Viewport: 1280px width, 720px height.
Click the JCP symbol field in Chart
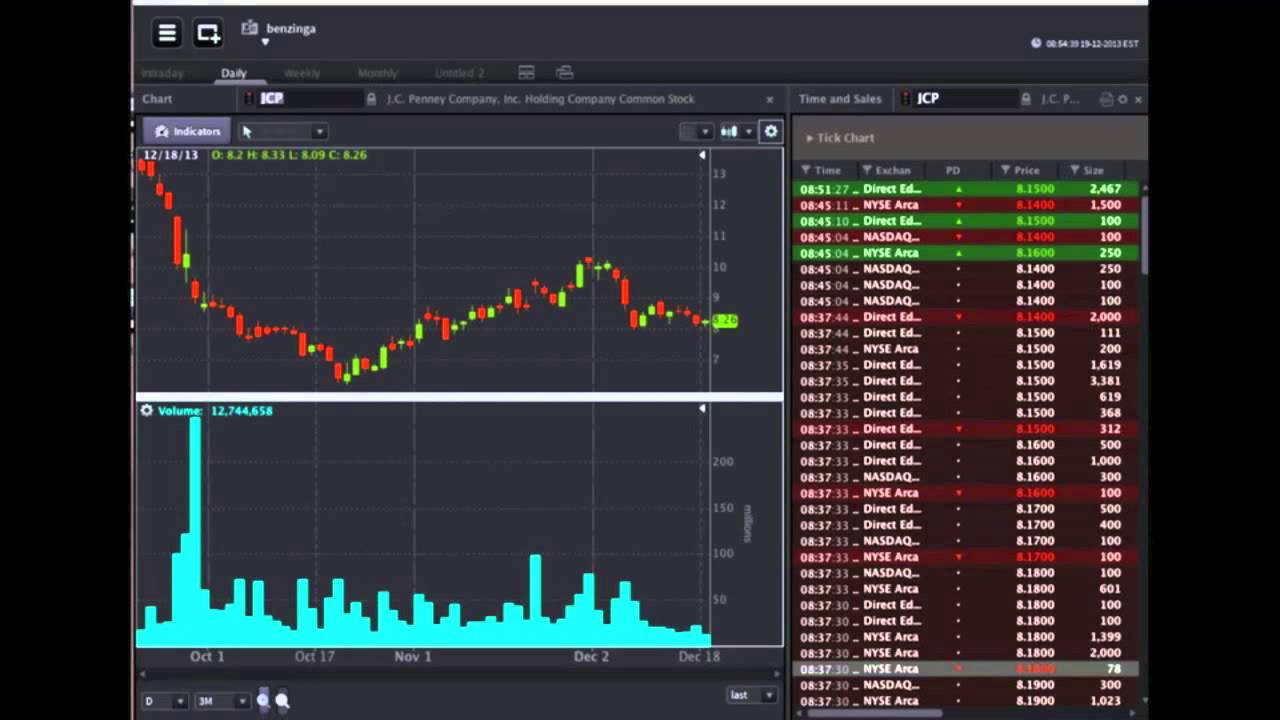(310, 99)
